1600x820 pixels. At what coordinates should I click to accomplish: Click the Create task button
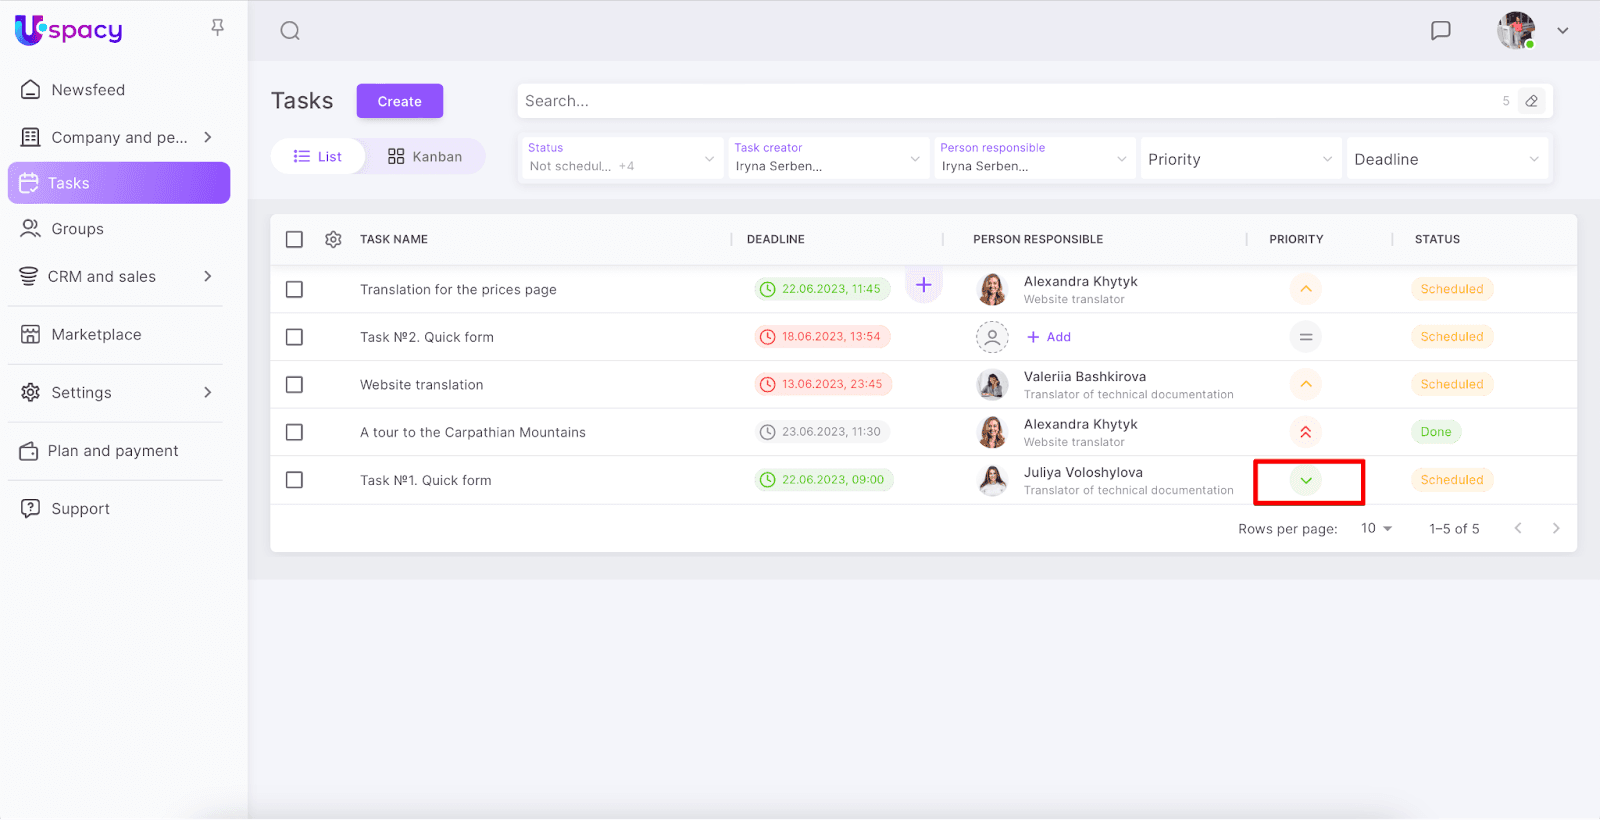click(399, 102)
